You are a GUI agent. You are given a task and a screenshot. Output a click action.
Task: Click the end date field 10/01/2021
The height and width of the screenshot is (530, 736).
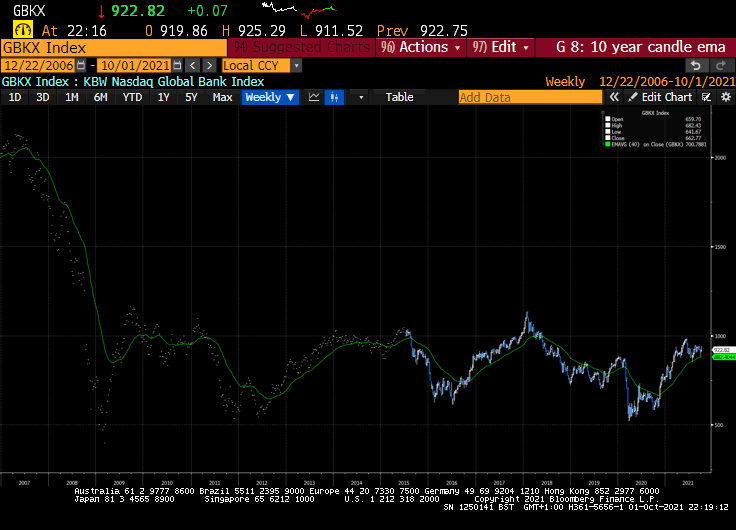[135, 65]
